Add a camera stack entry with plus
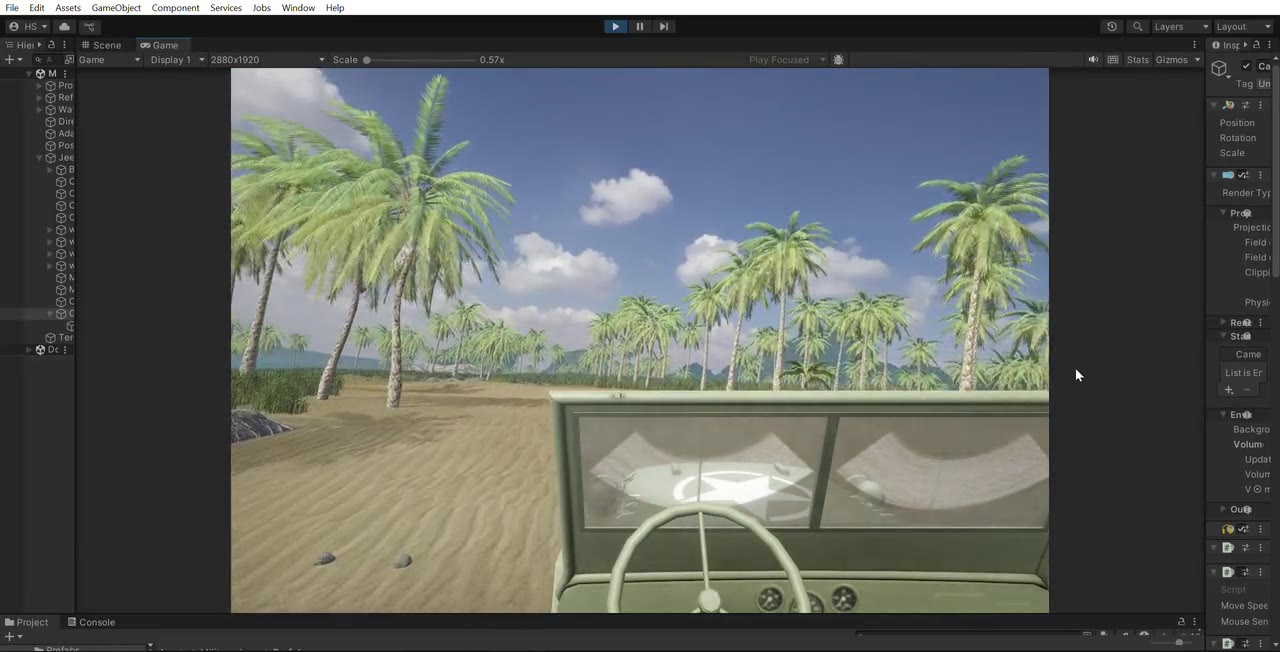 click(1229, 390)
